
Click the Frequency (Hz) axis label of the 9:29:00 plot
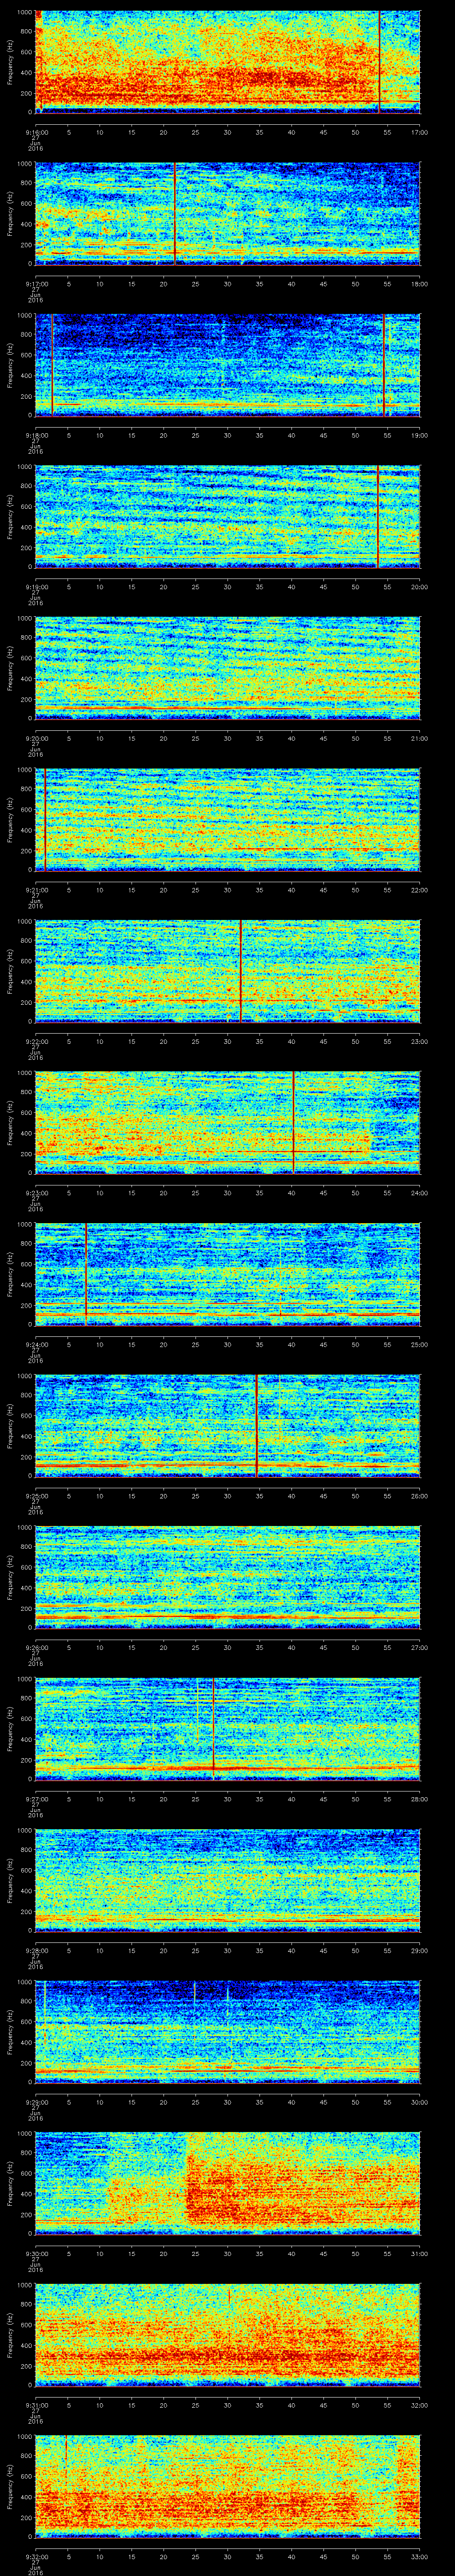click(x=10, y=2032)
